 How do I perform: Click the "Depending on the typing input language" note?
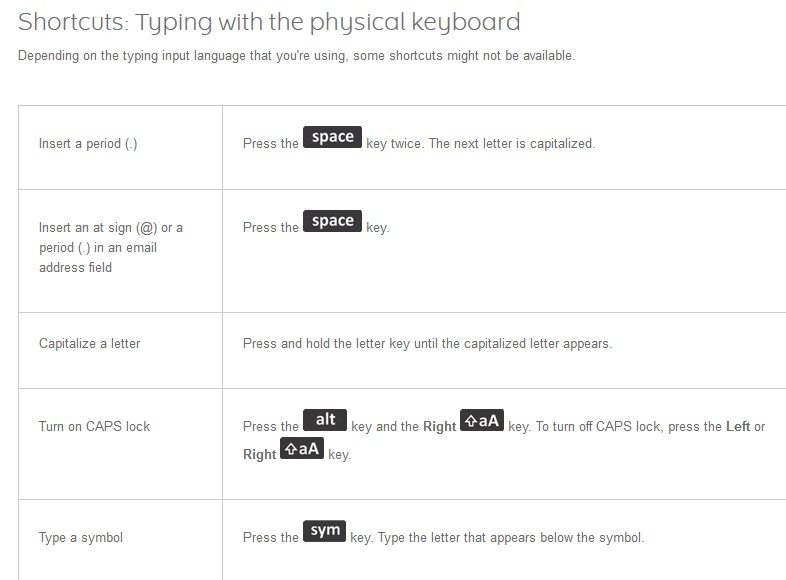tap(296, 56)
